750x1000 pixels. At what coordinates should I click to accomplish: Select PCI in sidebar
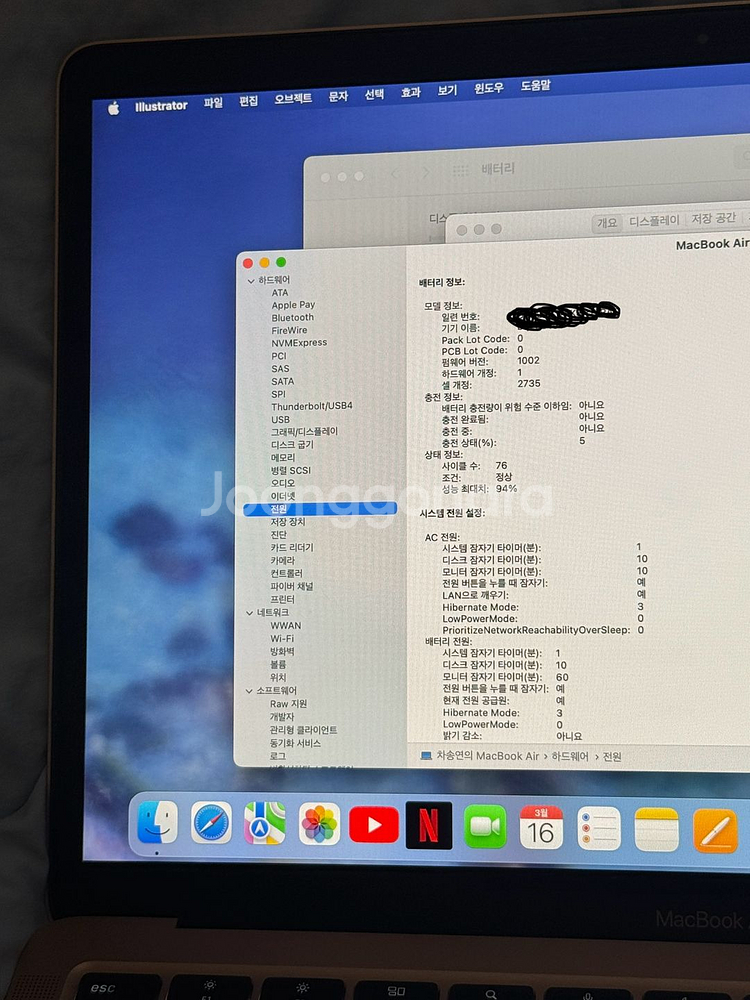[x=279, y=356]
